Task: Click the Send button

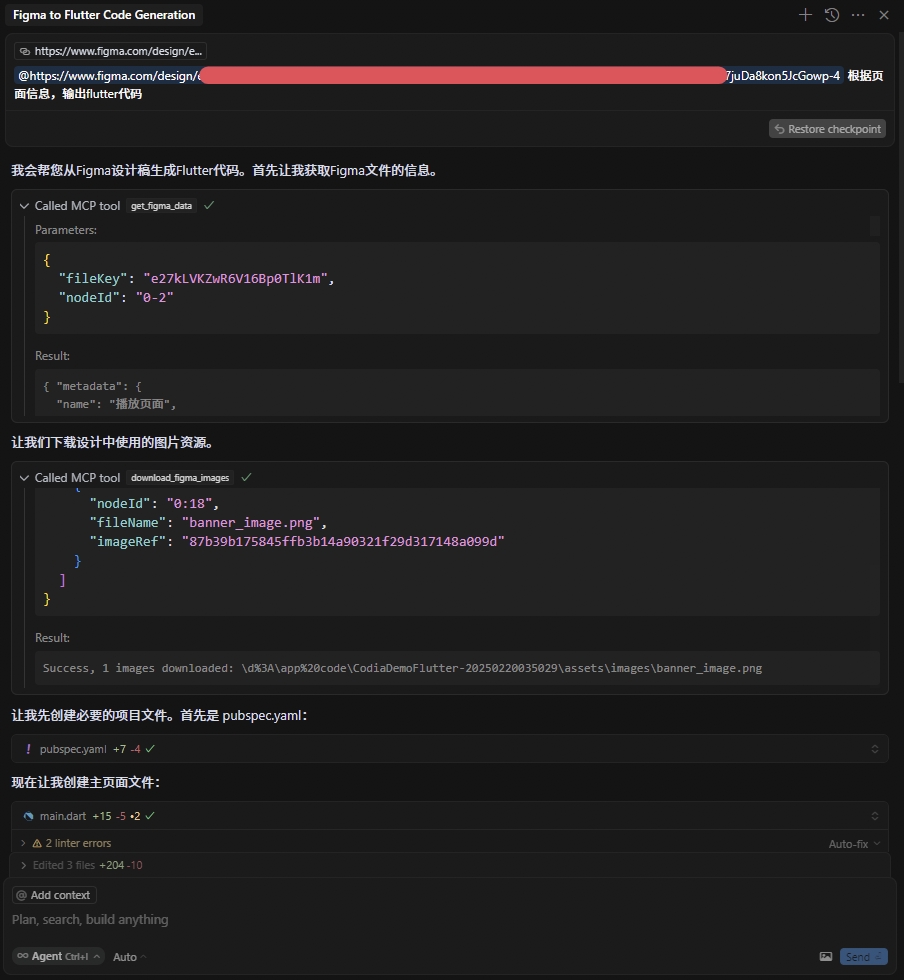Action: tap(863, 956)
